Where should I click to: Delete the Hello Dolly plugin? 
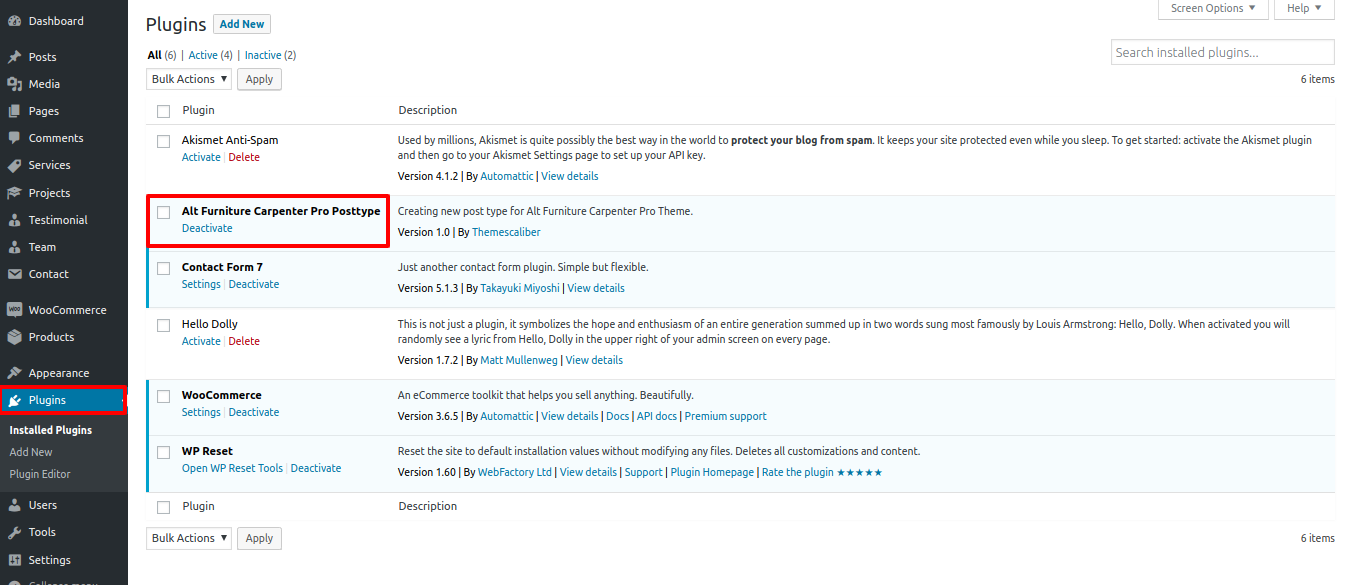(x=244, y=341)
